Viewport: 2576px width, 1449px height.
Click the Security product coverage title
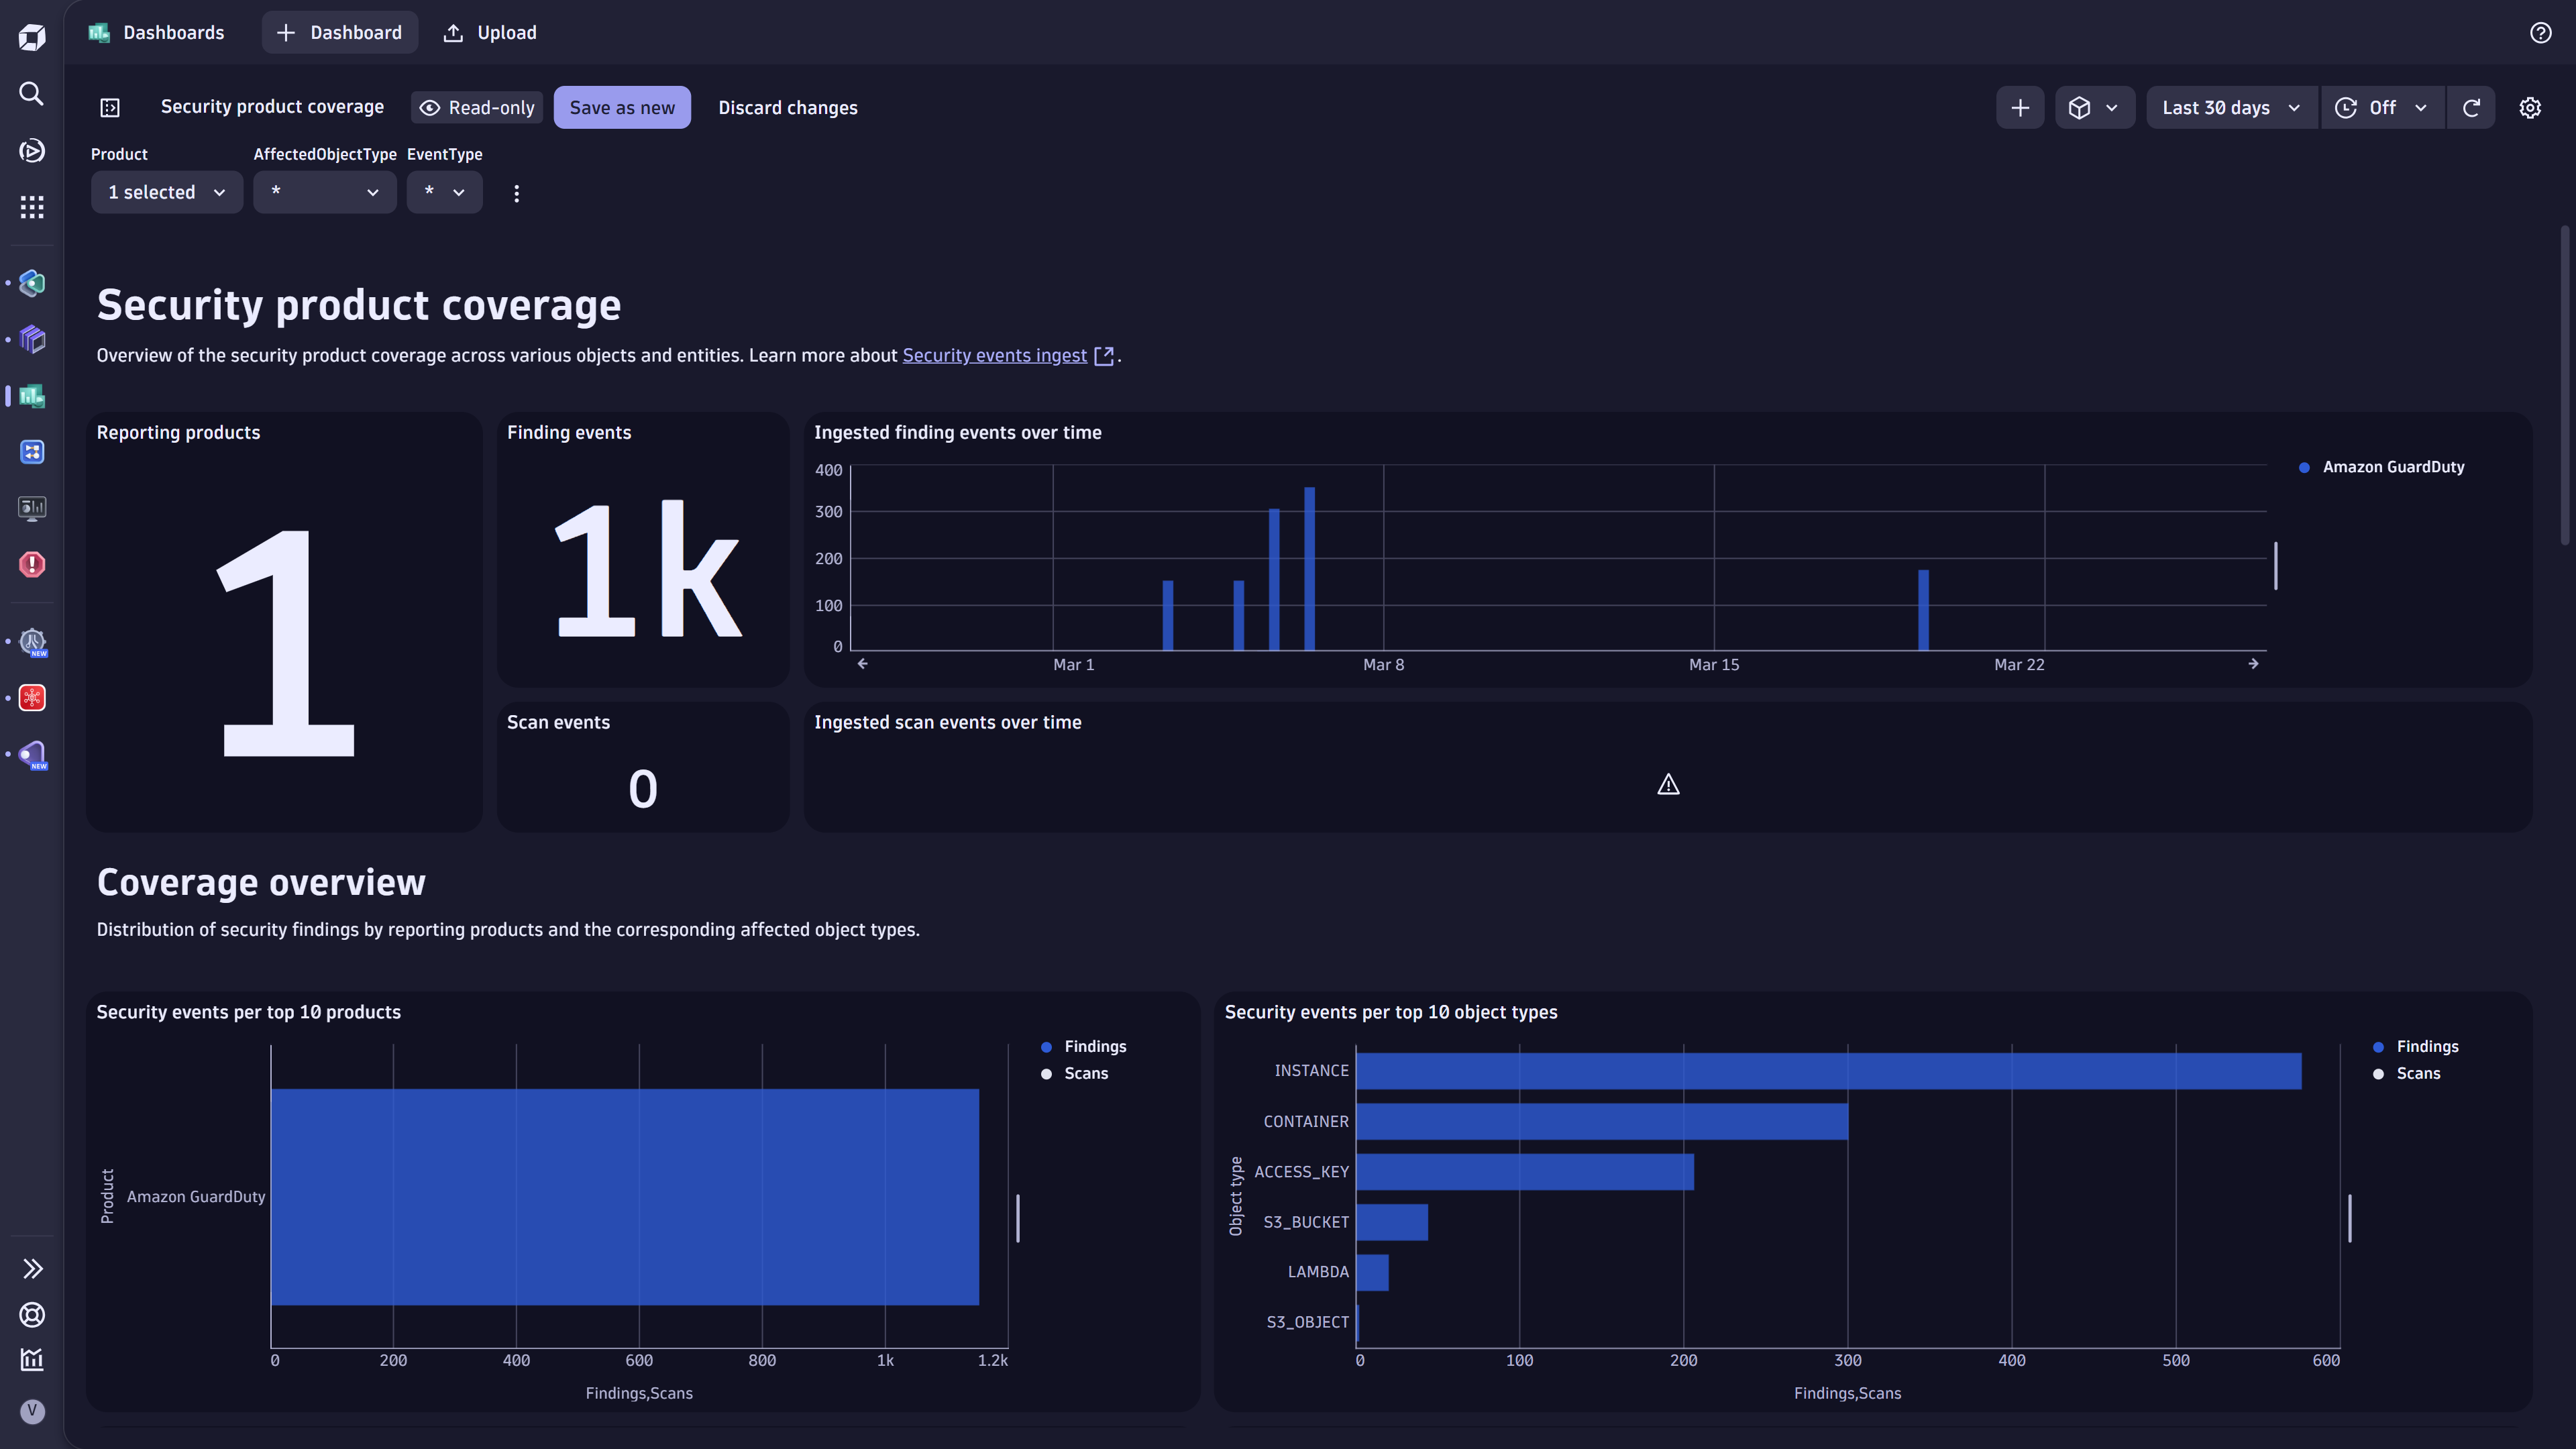[359, 305]
